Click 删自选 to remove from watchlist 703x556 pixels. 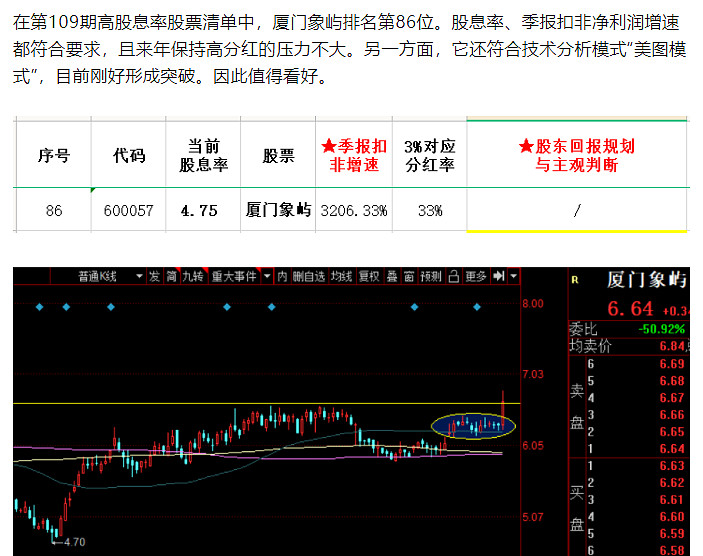coord(309,277)
